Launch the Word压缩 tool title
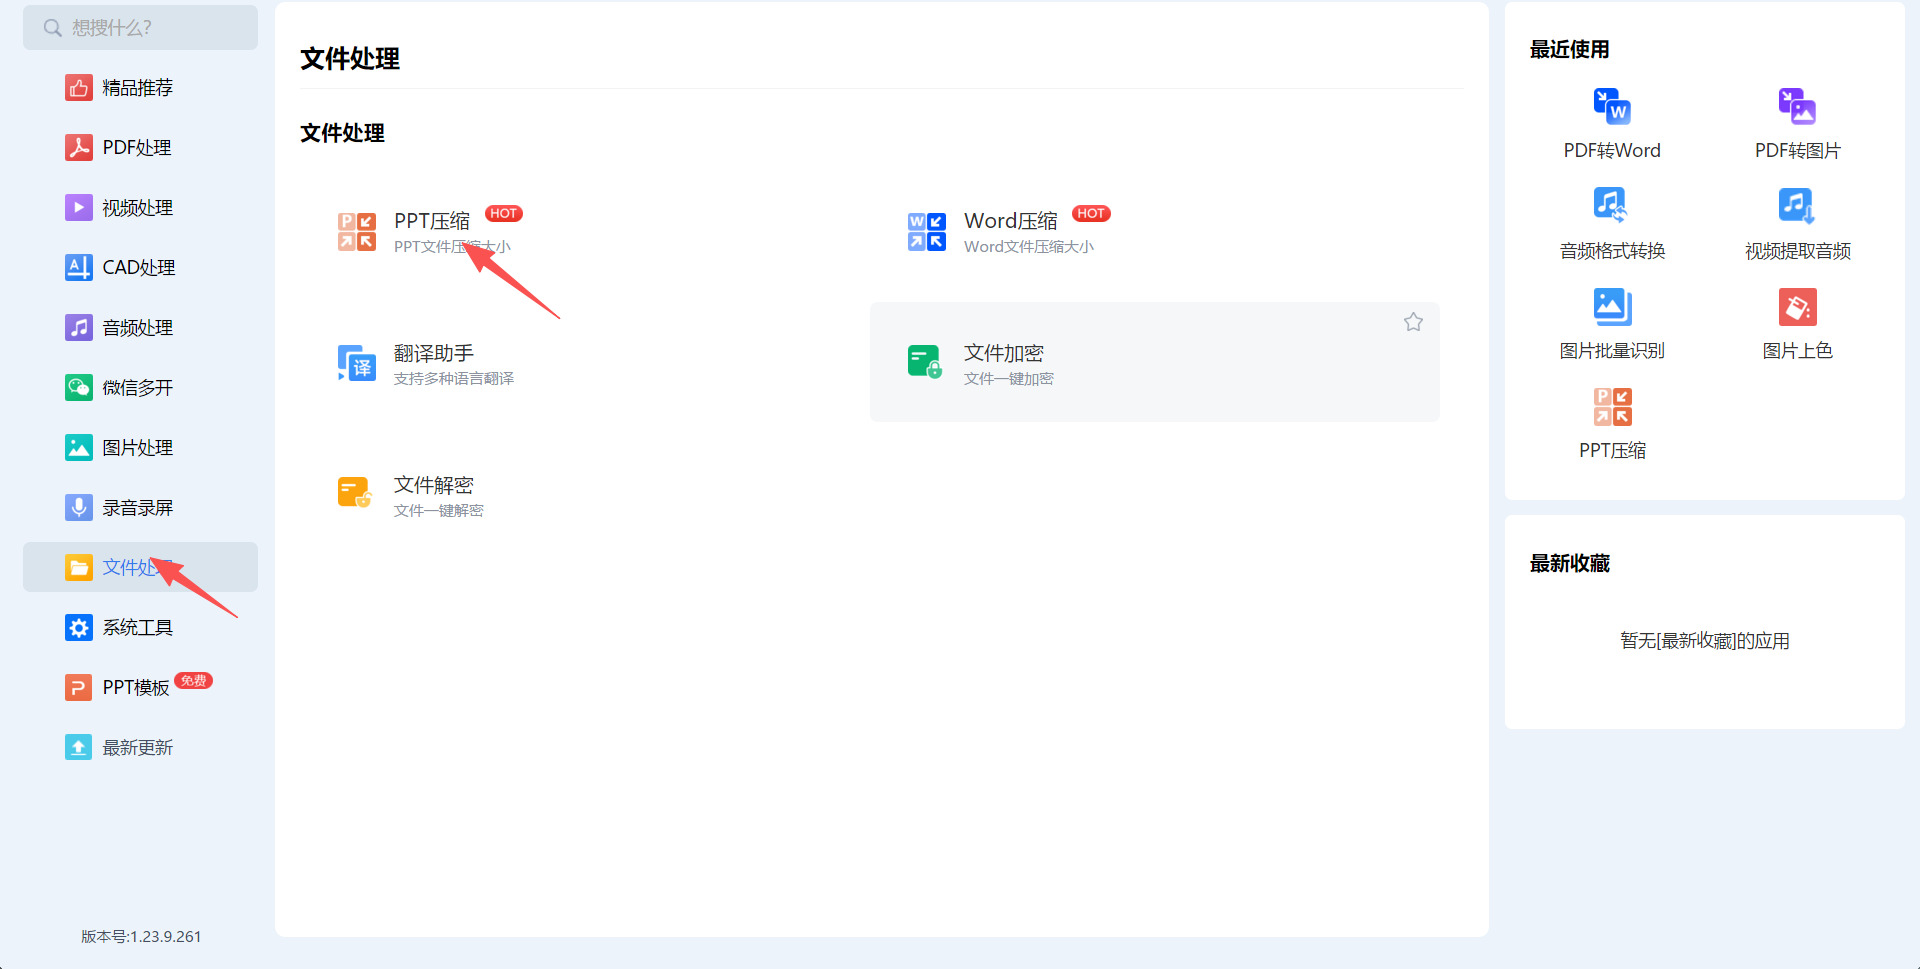1920x969 pixels. point(1011,221)
